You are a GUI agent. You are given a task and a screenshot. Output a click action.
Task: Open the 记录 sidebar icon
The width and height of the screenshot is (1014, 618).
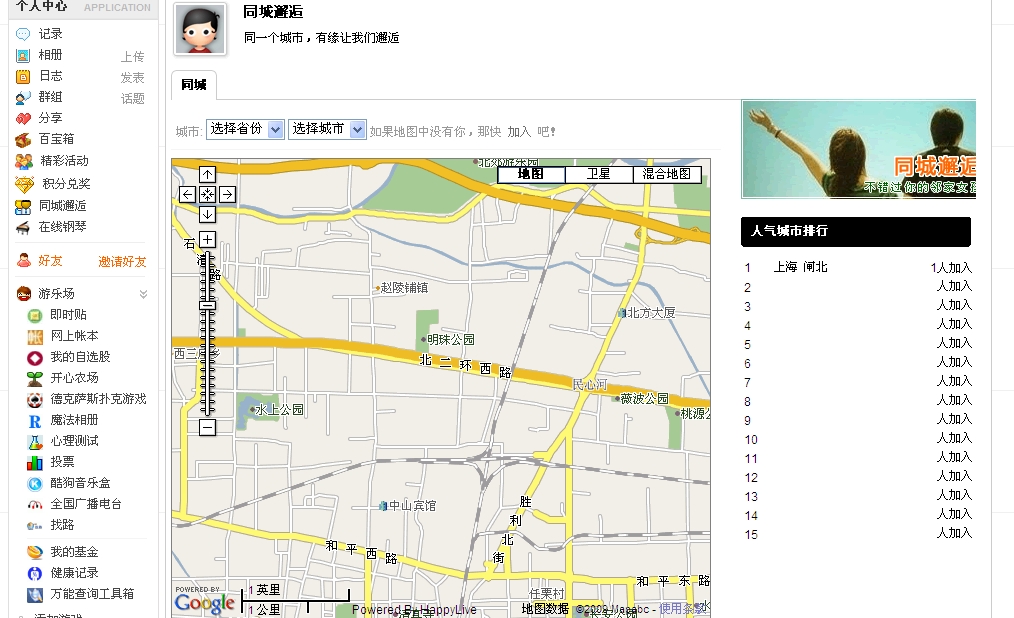point(23,34)
